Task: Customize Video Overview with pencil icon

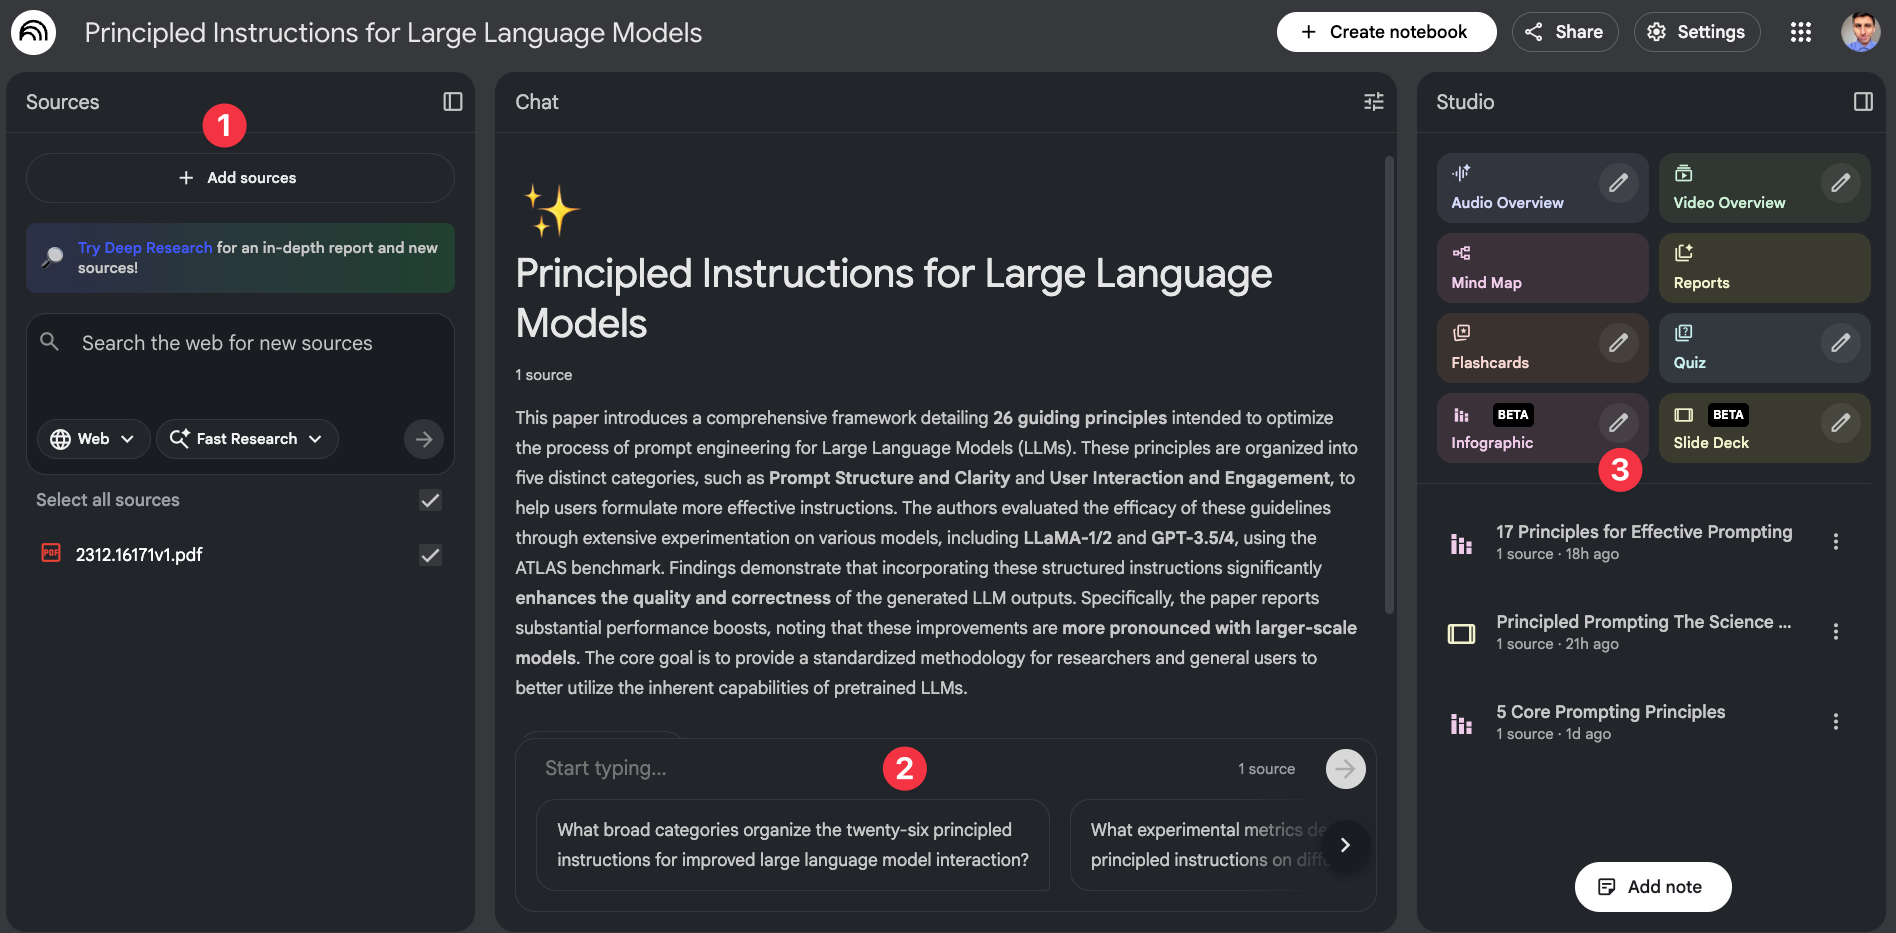Action: pos(1840,183)
